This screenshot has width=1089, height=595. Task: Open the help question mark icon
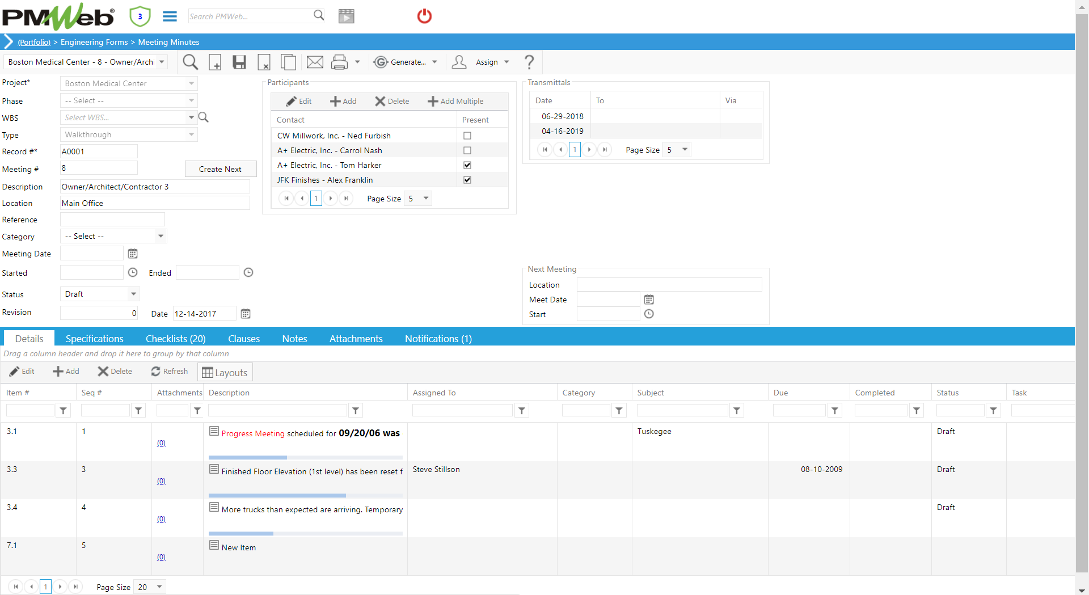coord(529,62)
